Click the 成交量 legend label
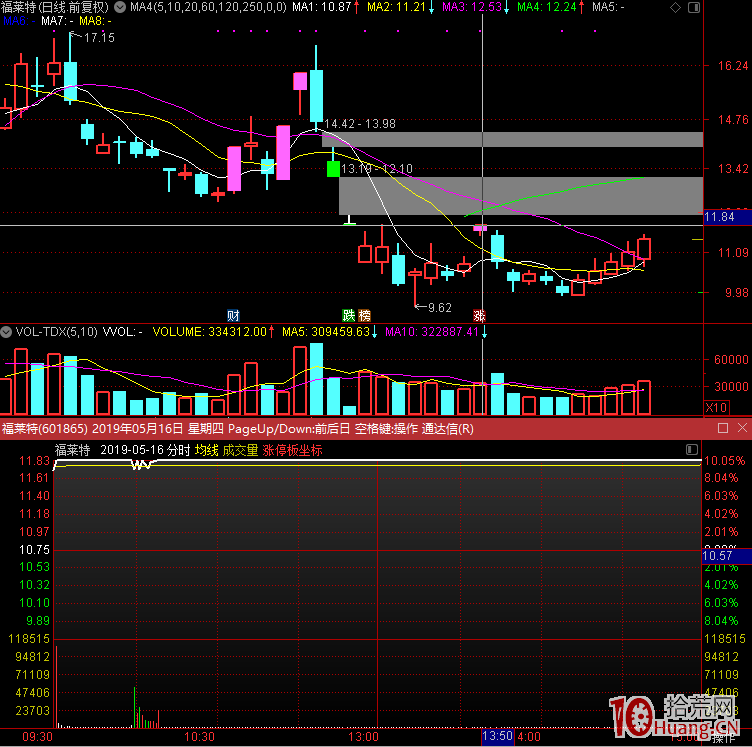This screenshot has width=752, height=747. tap(240, 450)
